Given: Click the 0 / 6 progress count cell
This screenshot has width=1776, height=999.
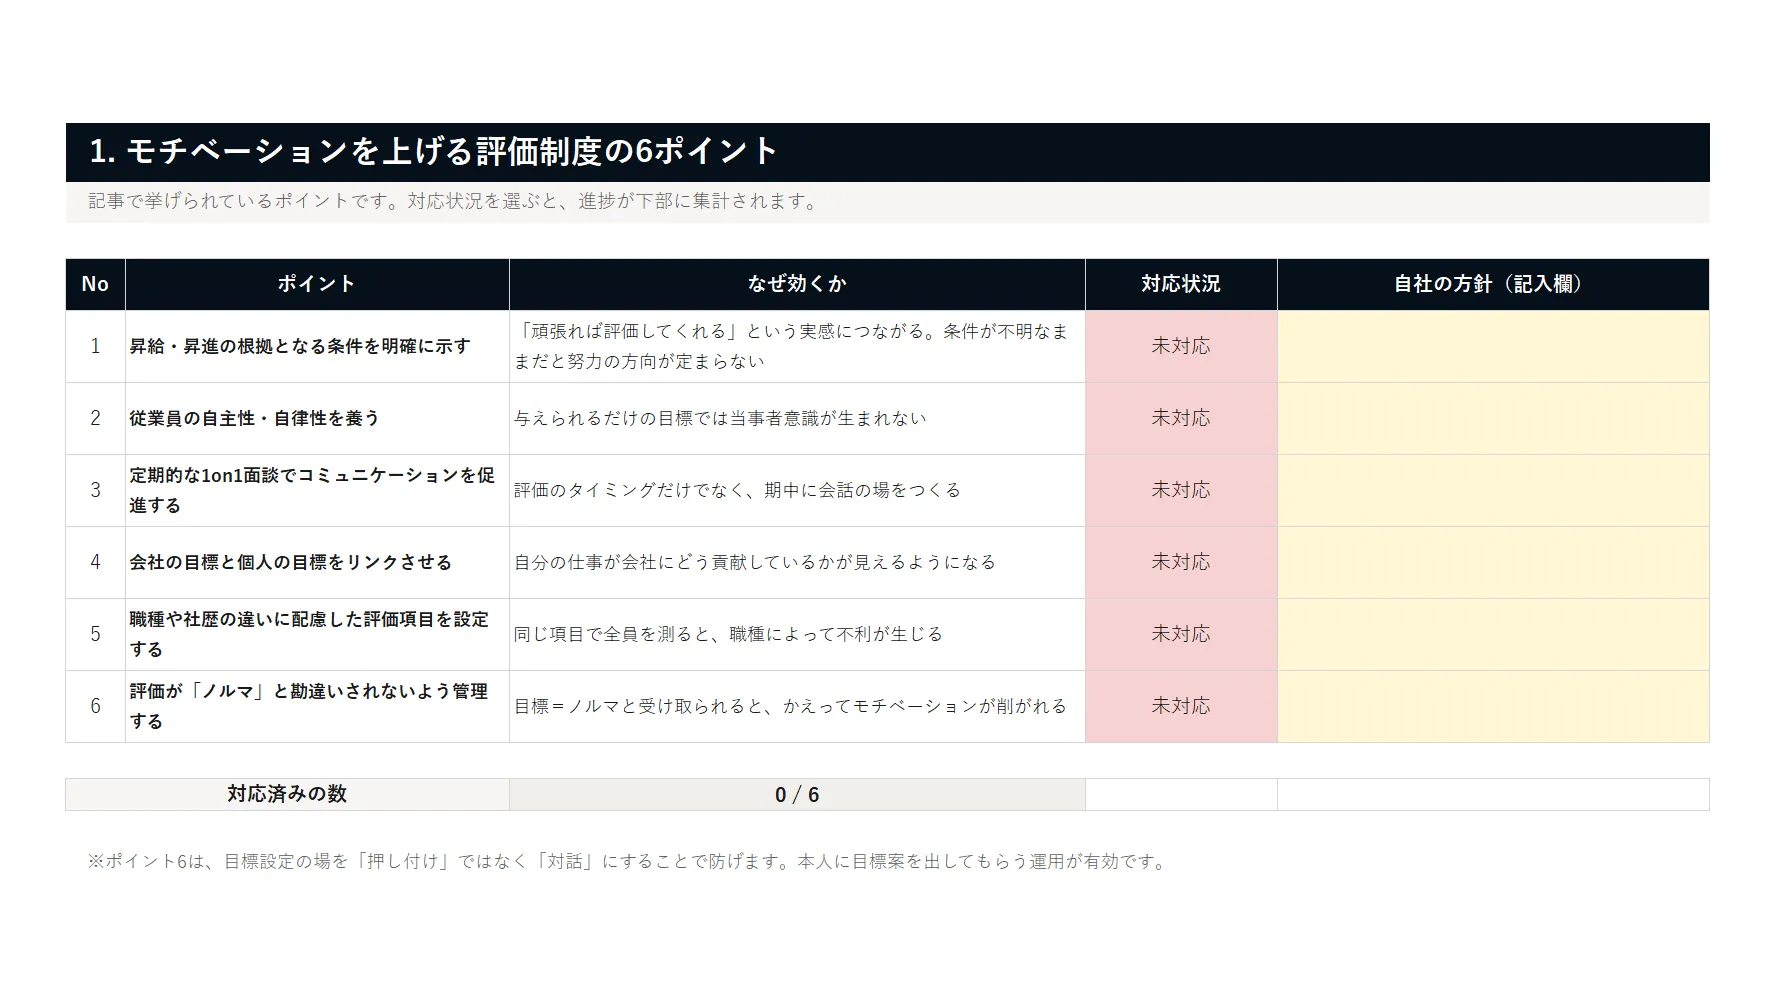Looking at the screenshot, I should pos(797,794).
